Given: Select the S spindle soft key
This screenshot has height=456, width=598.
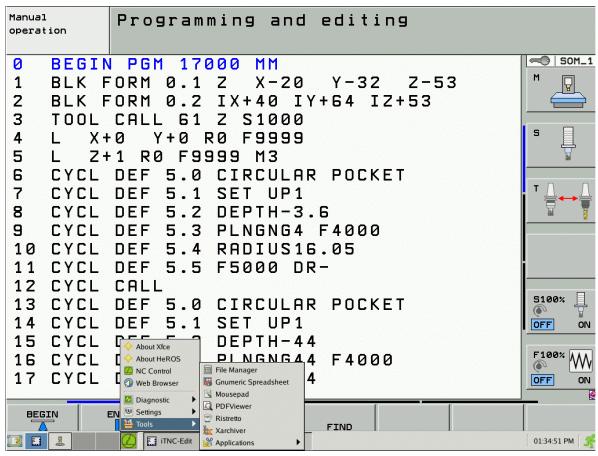Looking at the screenshot, I should pyautogui.click(x=561, y=145).
